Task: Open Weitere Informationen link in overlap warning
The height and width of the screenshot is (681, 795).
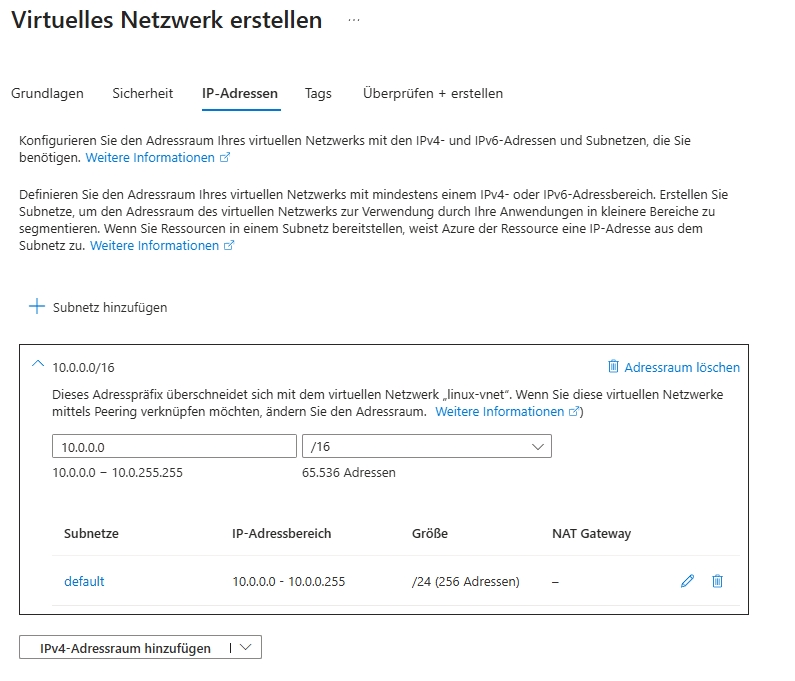Action: (500, 412)
